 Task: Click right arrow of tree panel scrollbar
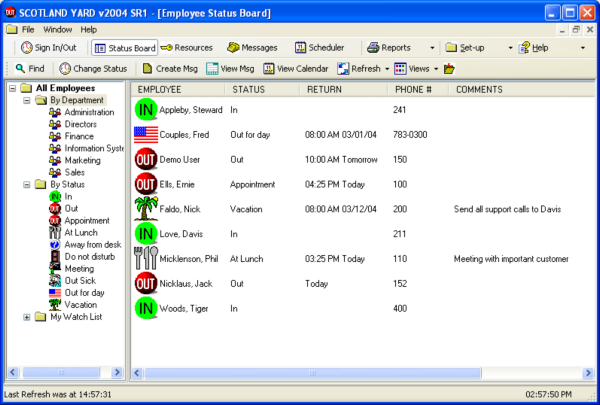117,372
